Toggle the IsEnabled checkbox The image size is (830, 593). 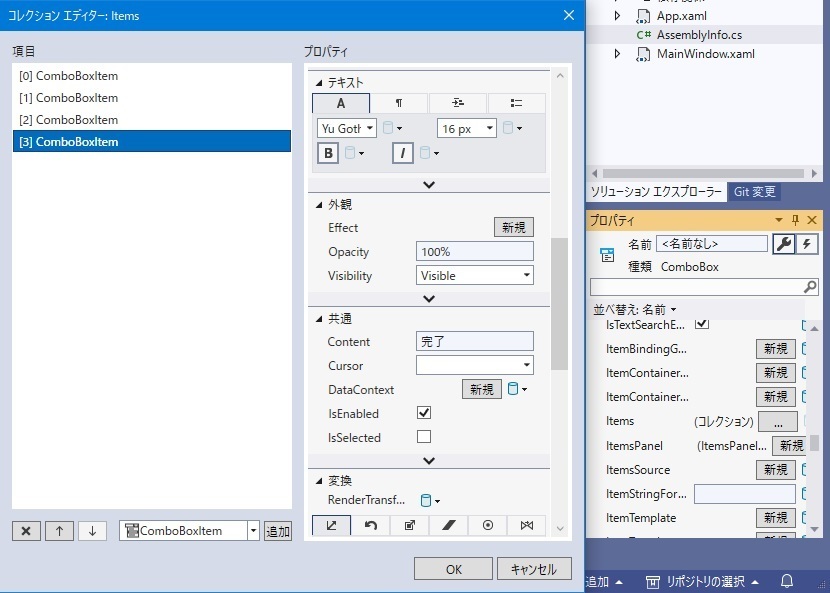tap(423, 412)
